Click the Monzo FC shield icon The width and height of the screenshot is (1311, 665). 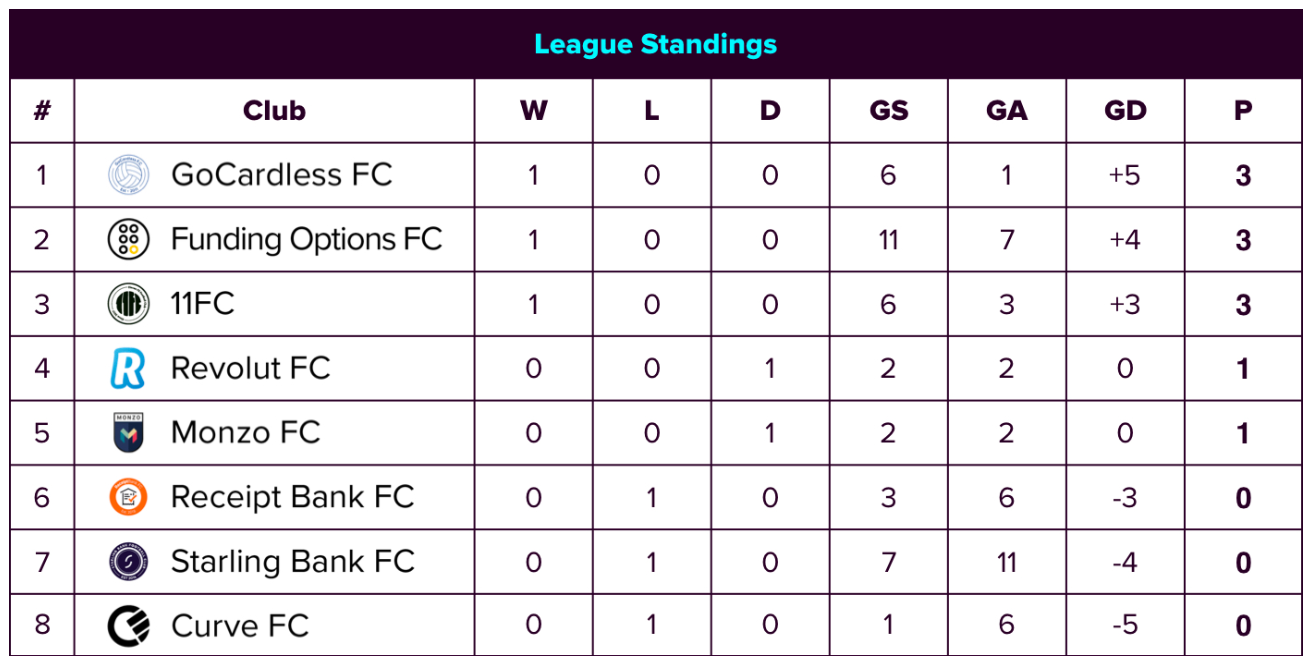click(x=128, y=433)
